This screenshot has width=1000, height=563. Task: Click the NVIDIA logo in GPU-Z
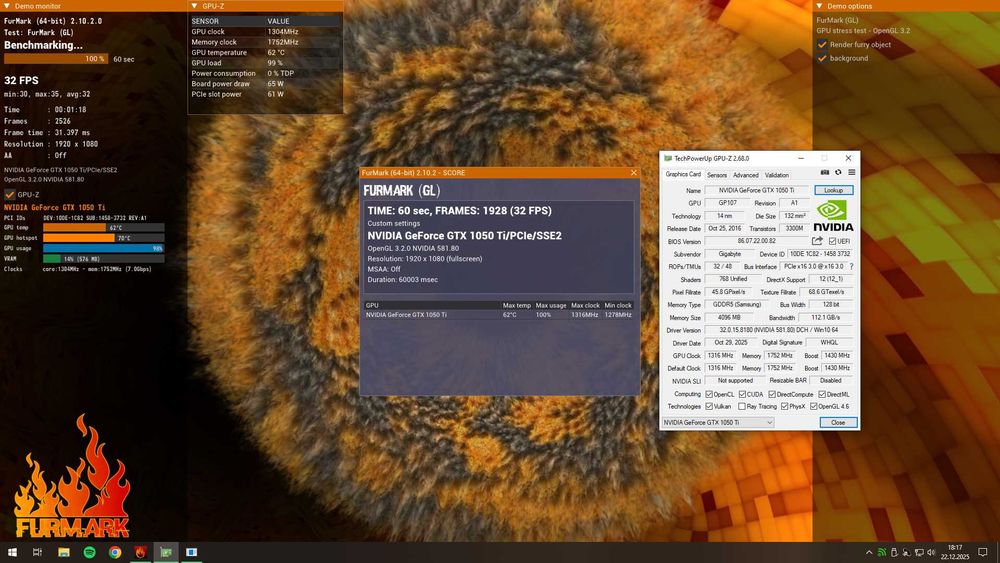click(x=833, y=216)
